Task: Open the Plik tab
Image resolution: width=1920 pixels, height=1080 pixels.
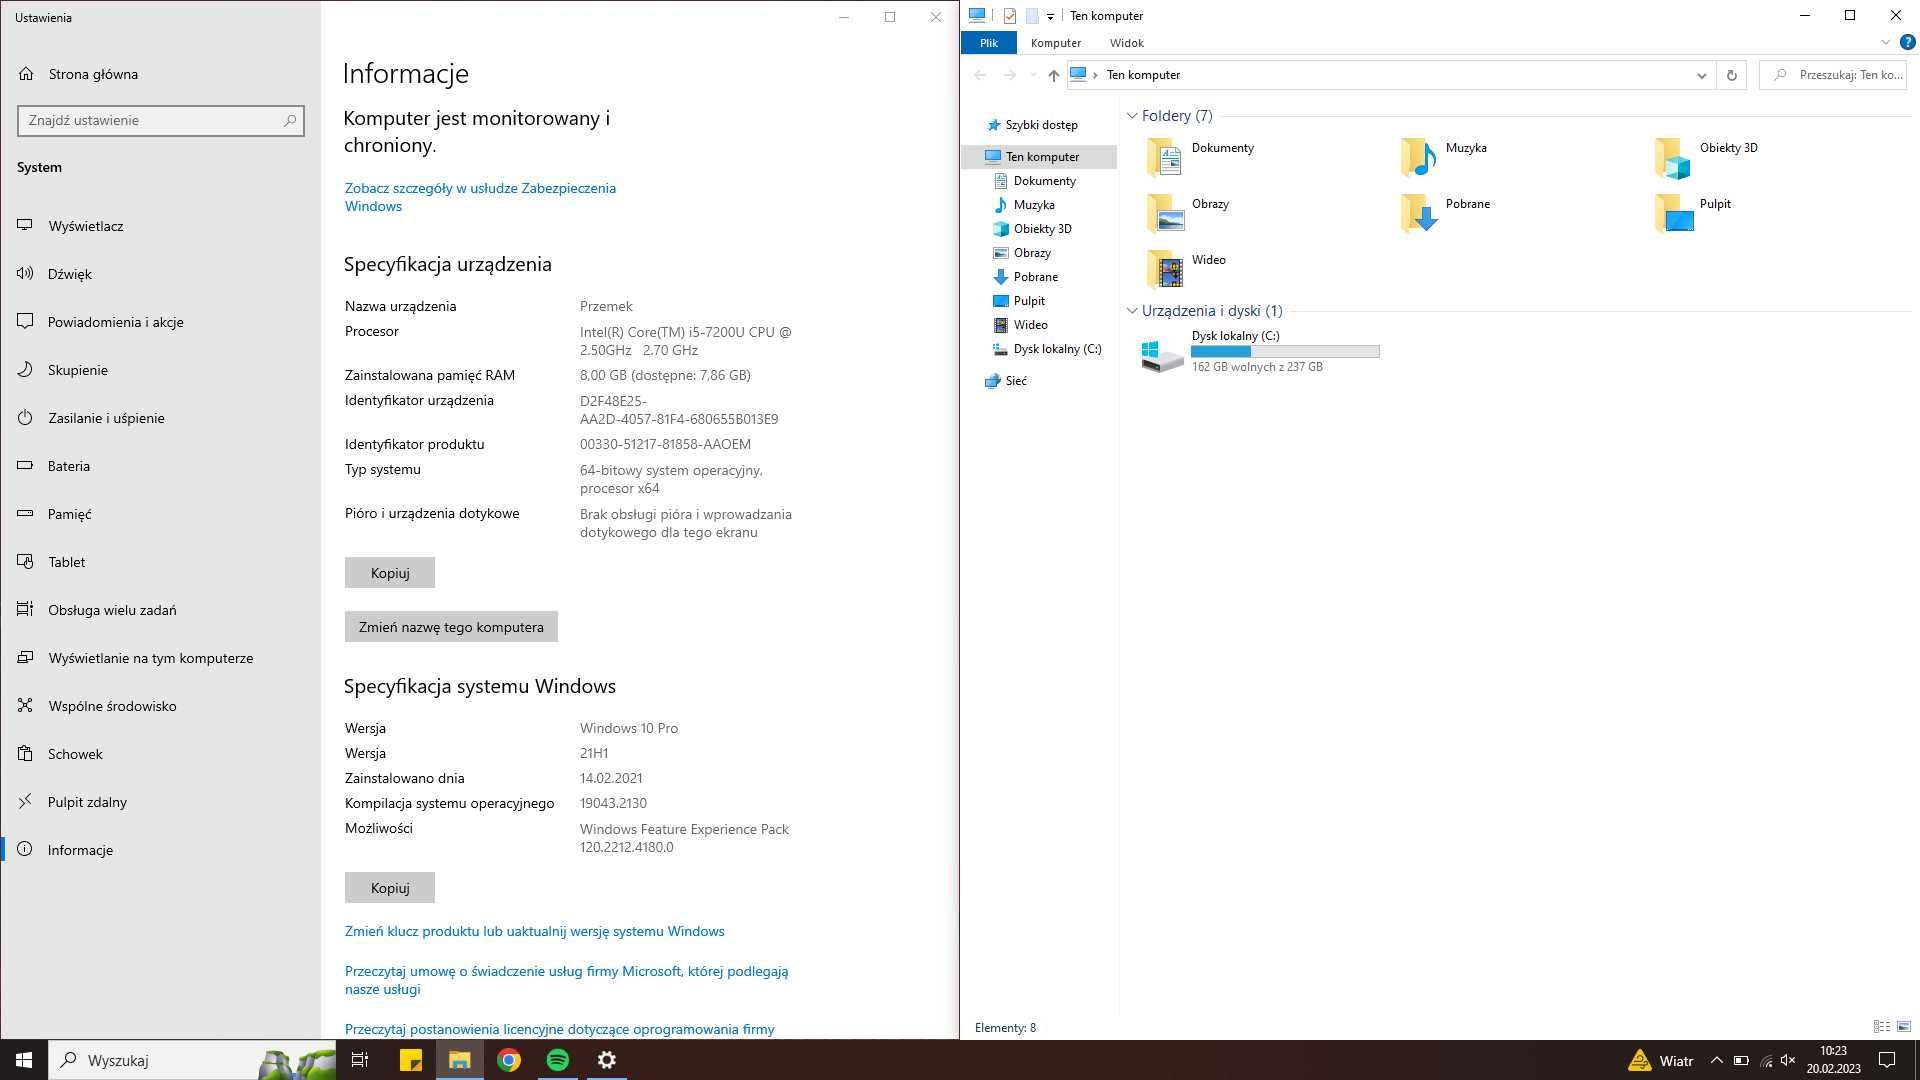Action: [x=989, y=43]
